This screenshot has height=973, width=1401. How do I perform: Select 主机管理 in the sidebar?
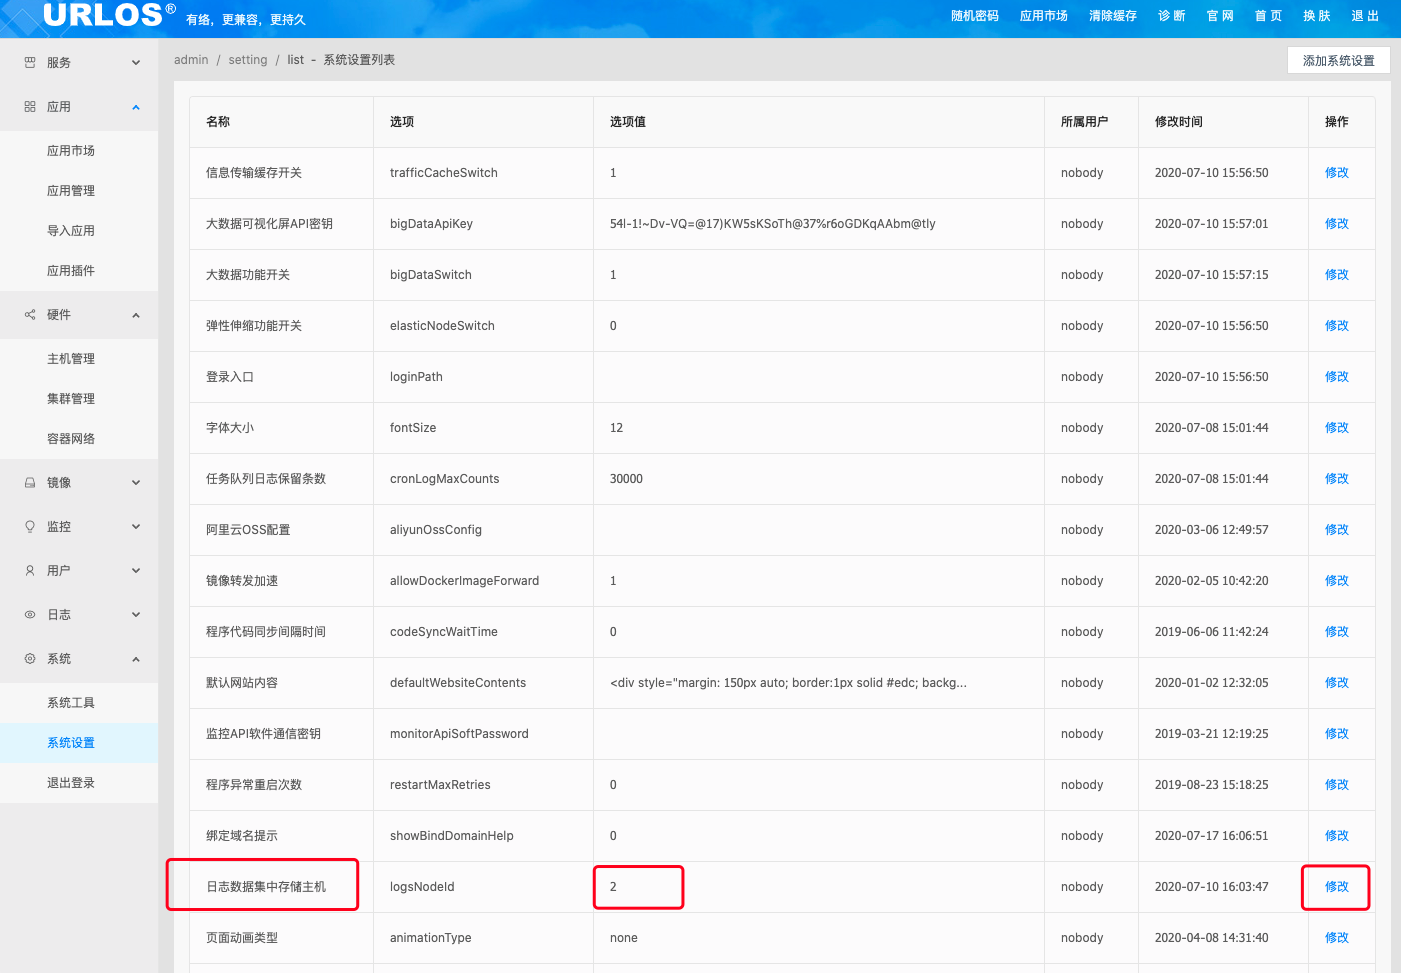(71, 359)
